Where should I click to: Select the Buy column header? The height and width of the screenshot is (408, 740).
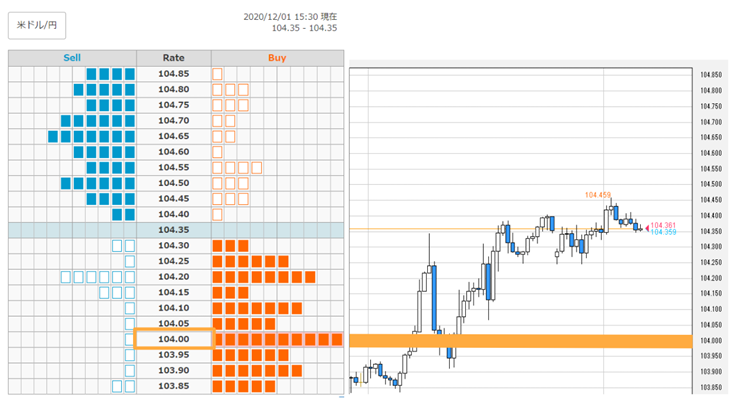[x=278, y=58]
